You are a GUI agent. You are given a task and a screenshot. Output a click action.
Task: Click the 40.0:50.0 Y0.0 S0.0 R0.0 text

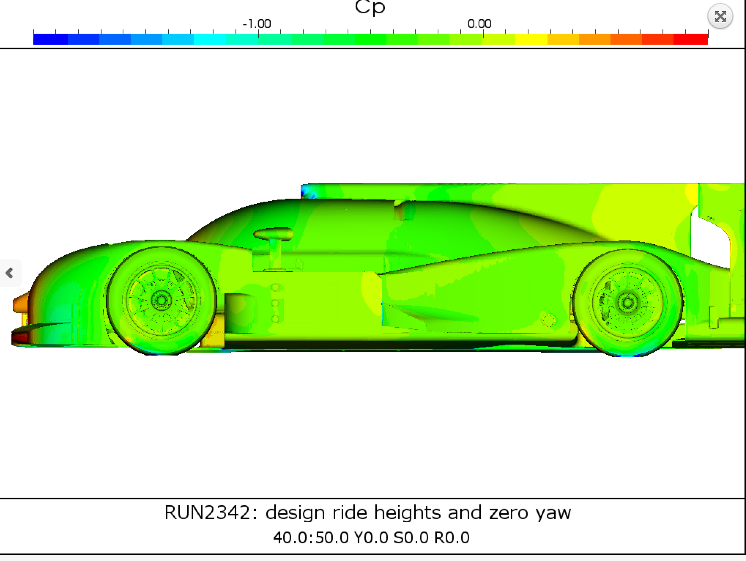(x=371, y=538)
